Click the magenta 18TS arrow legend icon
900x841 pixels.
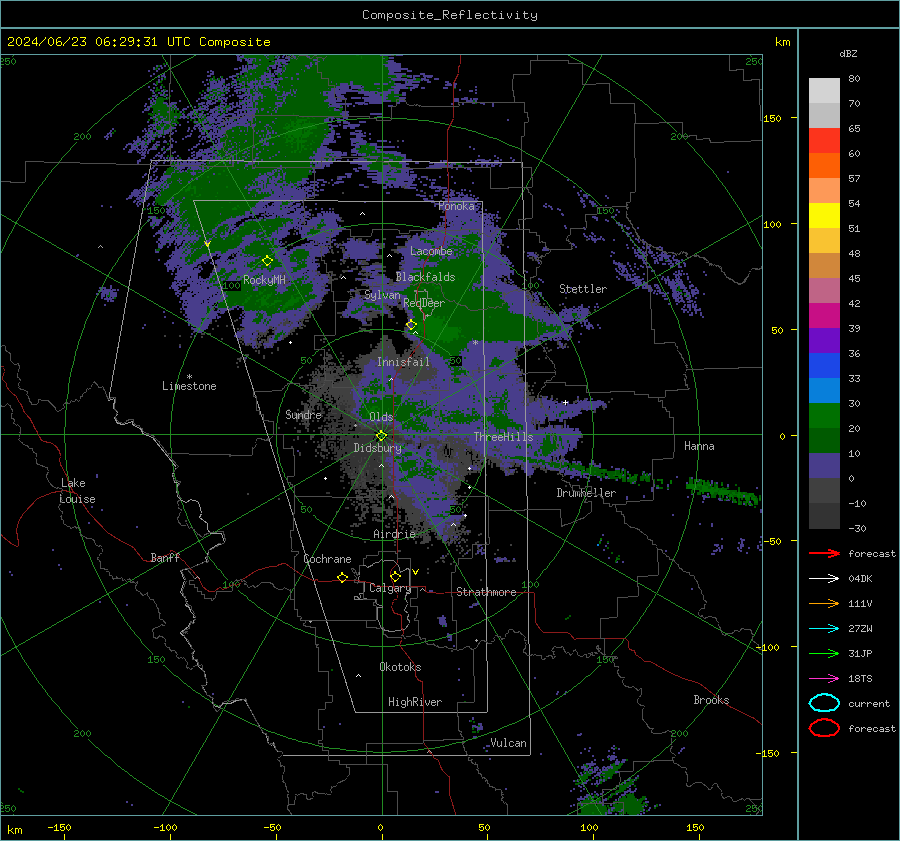click(x=824, y=679)
